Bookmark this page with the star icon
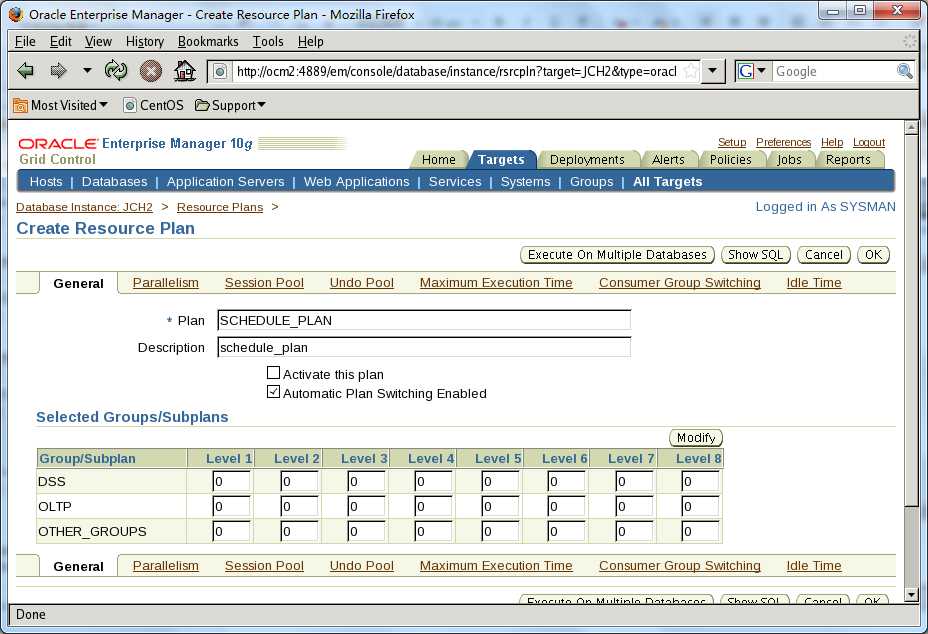Image resolution: width=928 pixels, height=634 pixels. point(690,72)
